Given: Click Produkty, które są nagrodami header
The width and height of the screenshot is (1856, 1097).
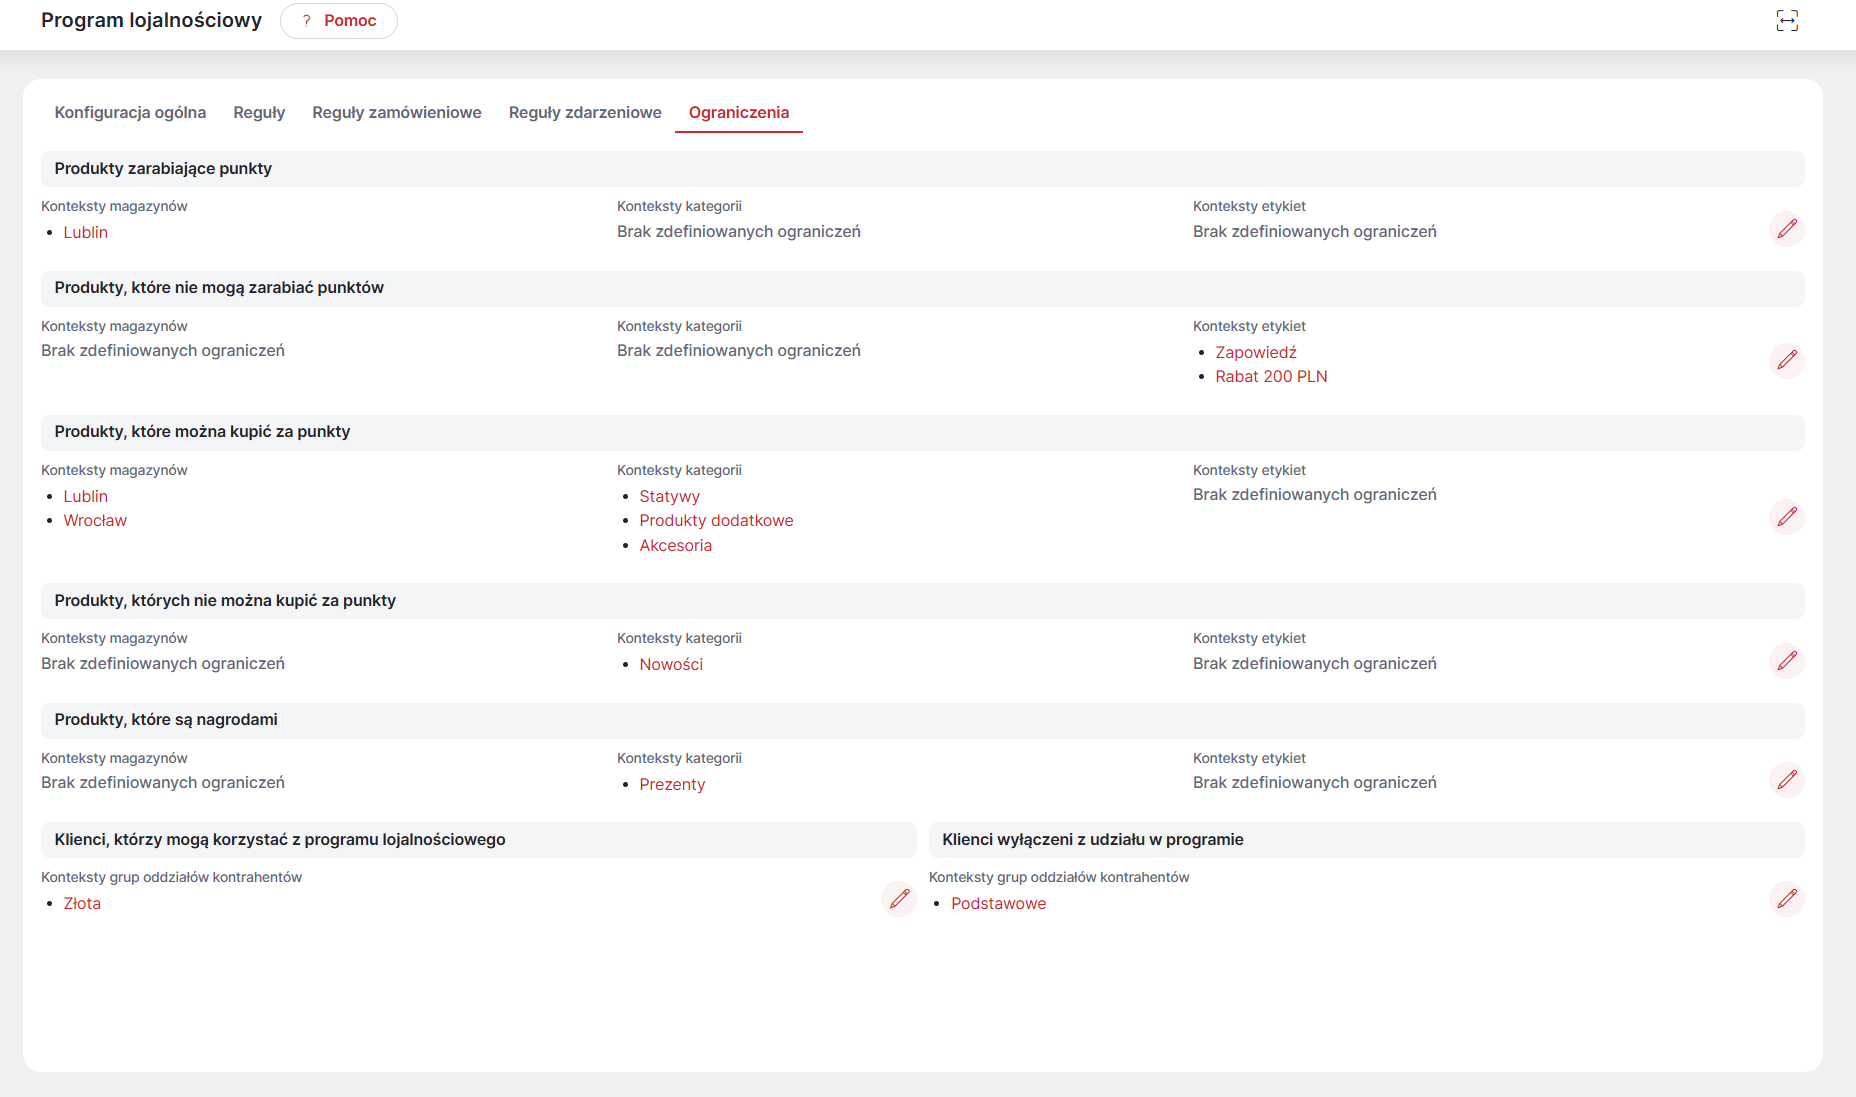Looking at the screenshot, I should pos(922,720).
